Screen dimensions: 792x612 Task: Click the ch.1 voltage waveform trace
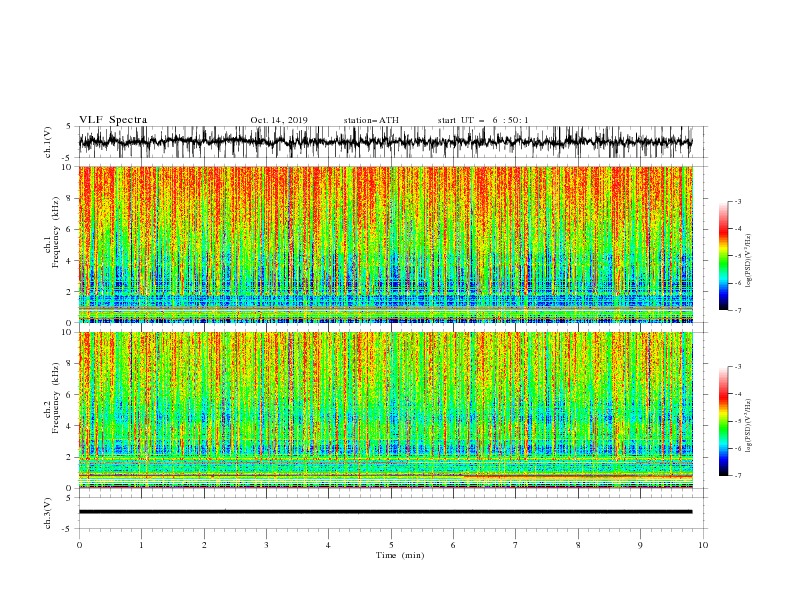coord(386,142)
